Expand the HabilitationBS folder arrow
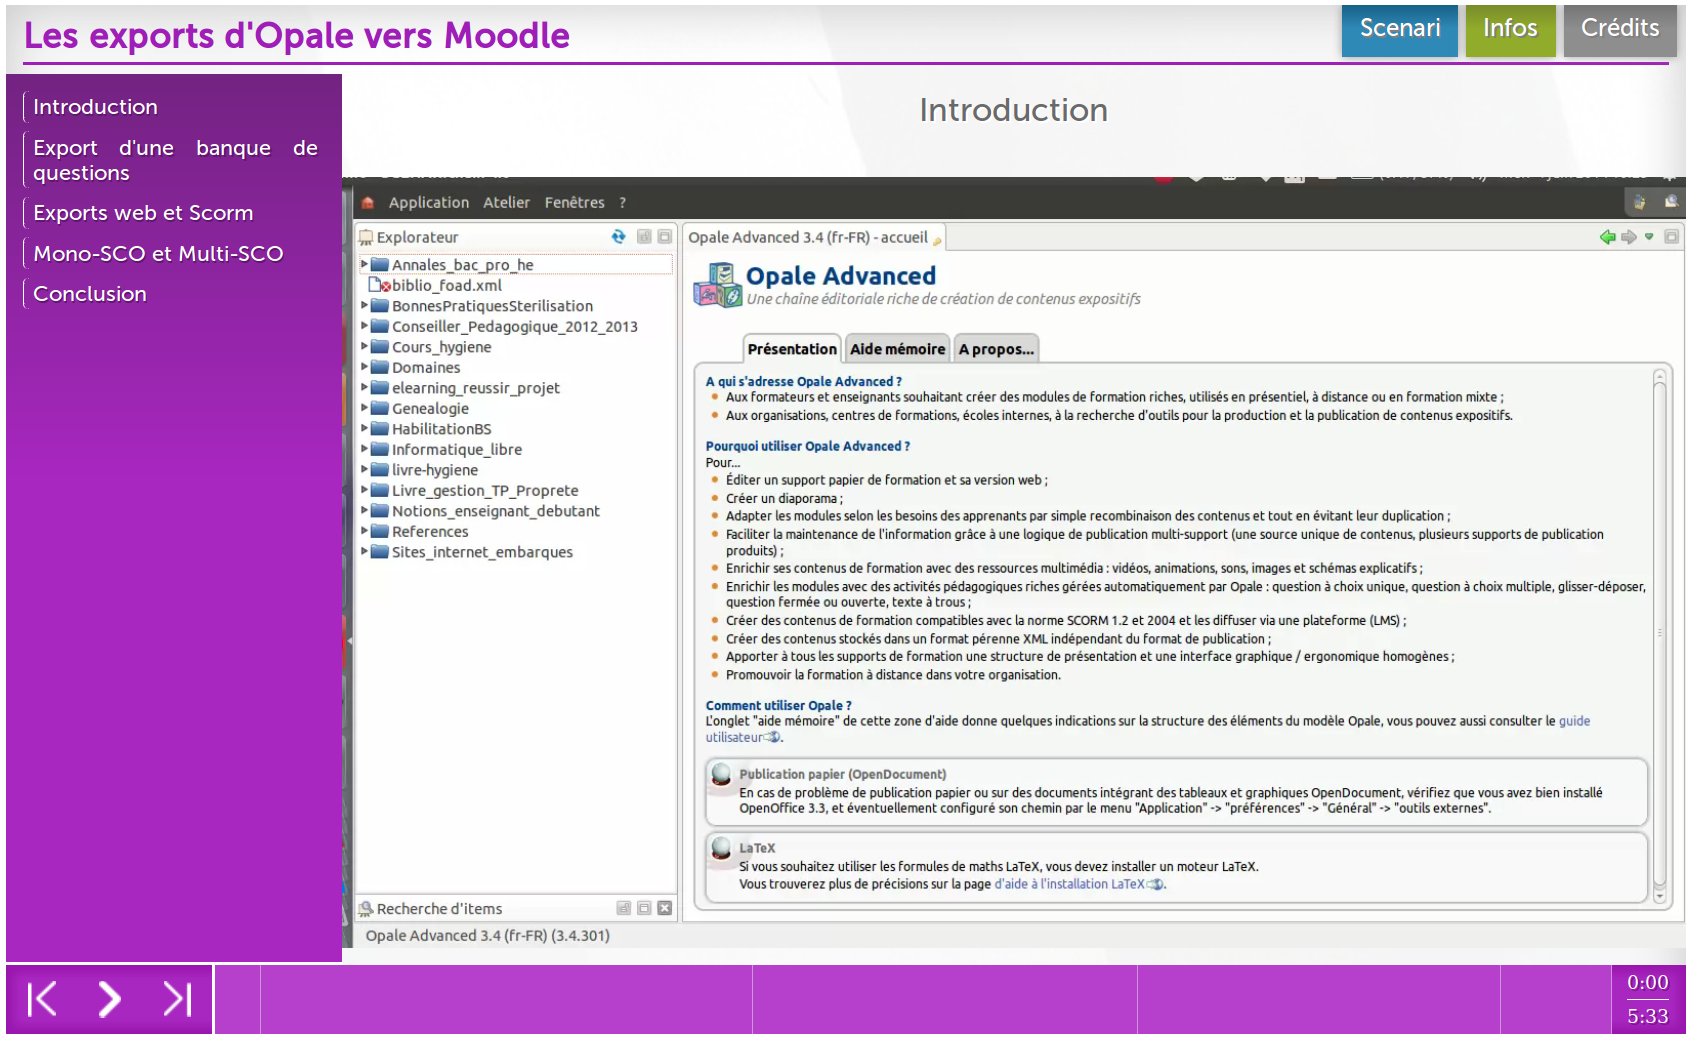 point(365,429)
